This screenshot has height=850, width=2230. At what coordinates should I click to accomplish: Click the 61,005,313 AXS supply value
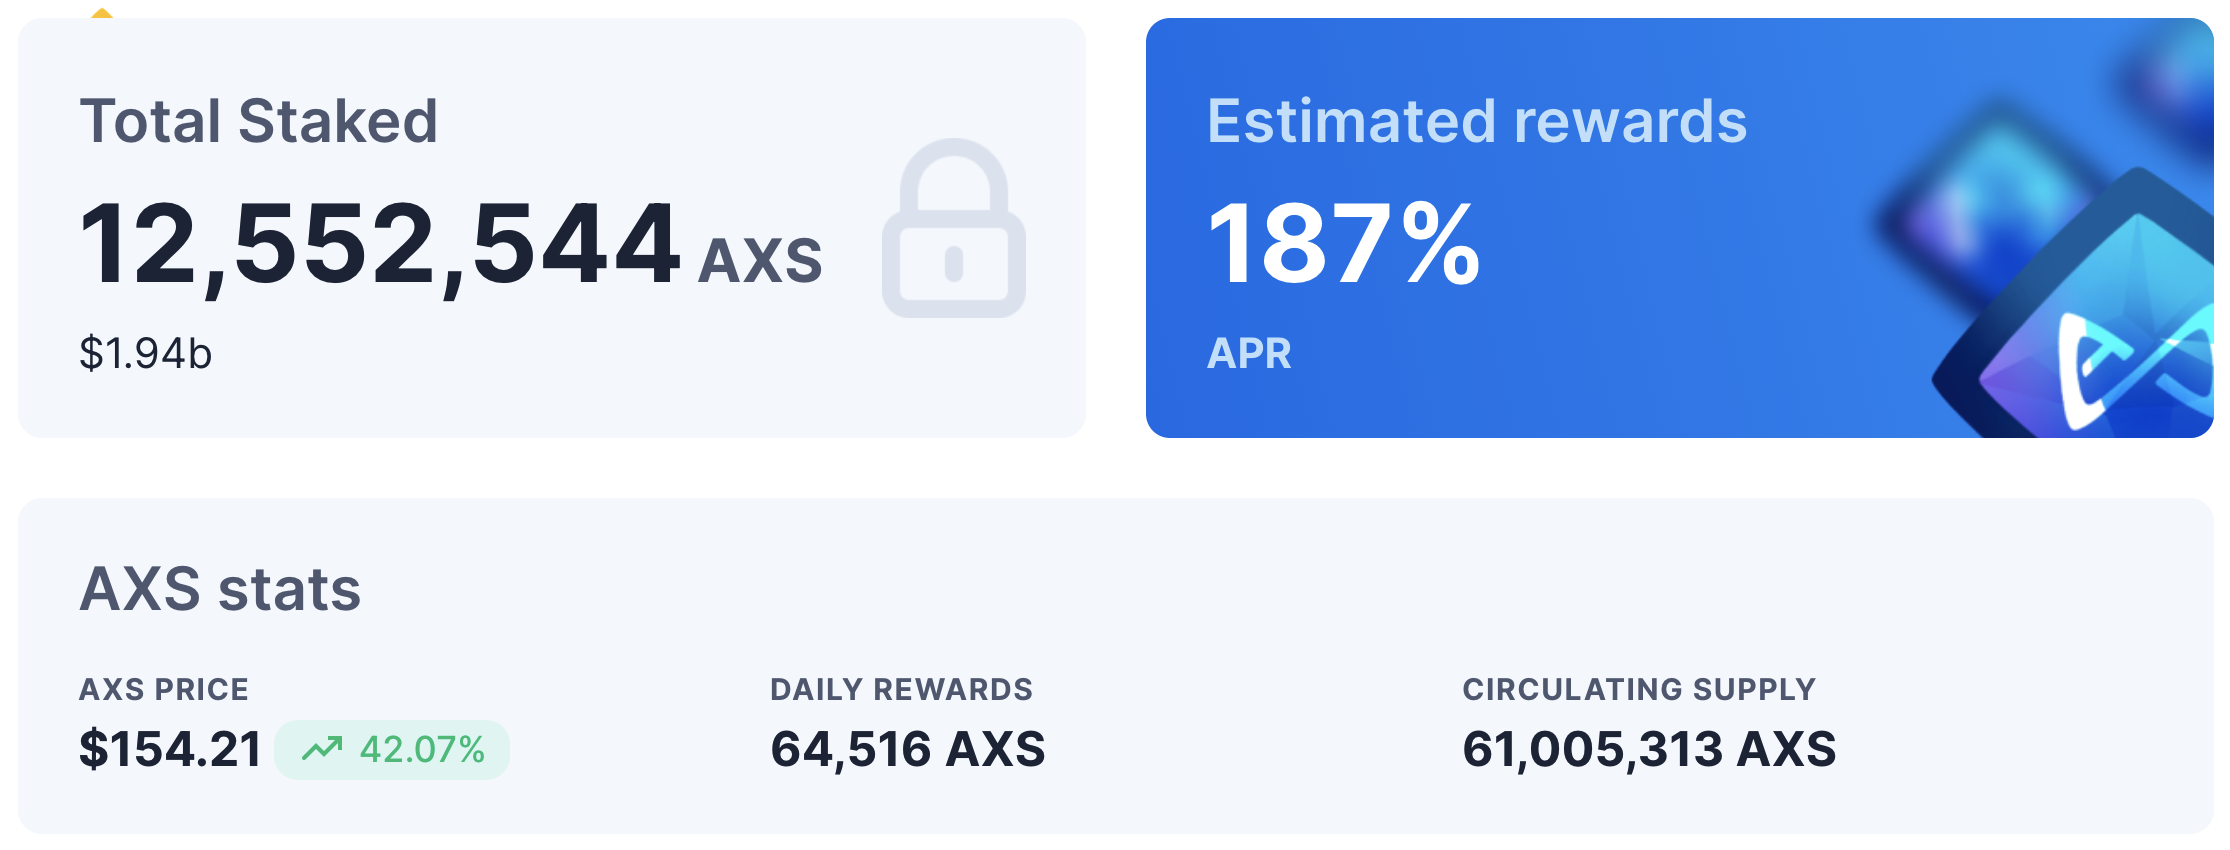1649,749
